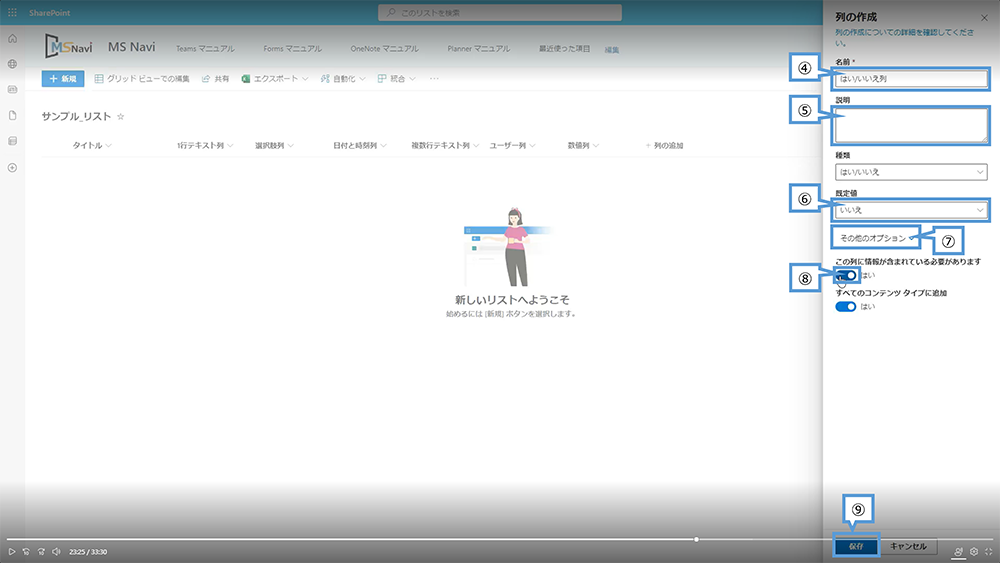1000x563 pixels.
Task: Close the 列の作成 panel
Action: click(x=984, y=18)
